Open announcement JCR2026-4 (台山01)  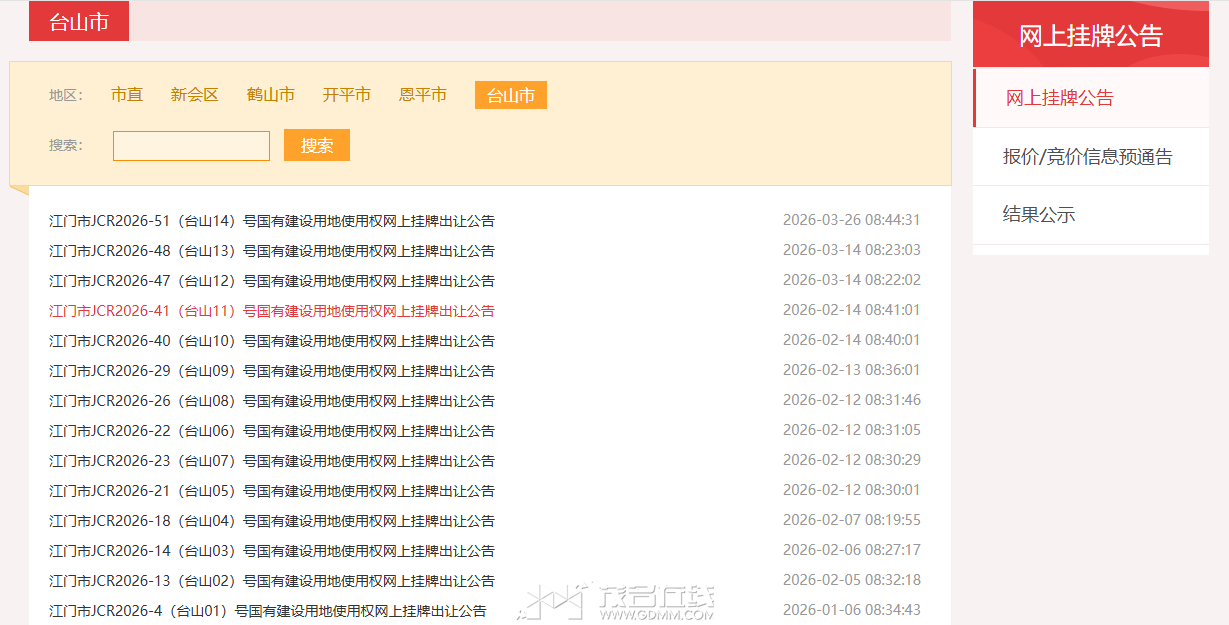[x=268, y=611]
